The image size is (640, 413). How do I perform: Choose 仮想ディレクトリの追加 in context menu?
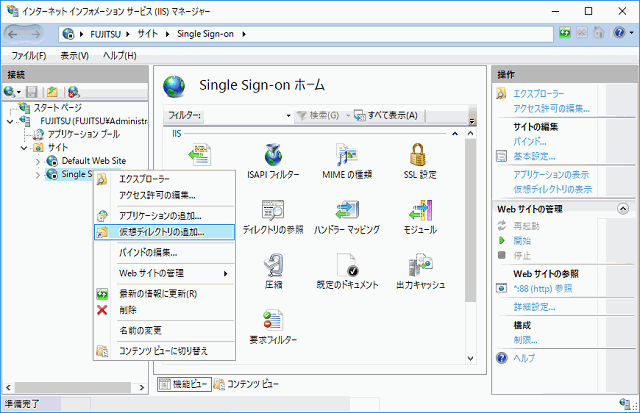(x=164, y=232)
